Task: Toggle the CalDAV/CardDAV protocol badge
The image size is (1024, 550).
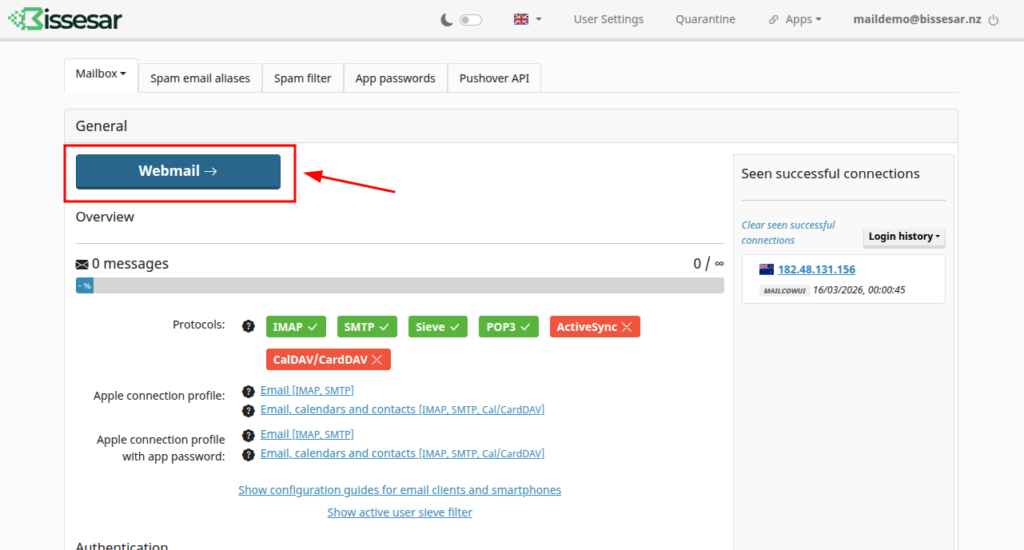Action: click(x=328, y=359)
